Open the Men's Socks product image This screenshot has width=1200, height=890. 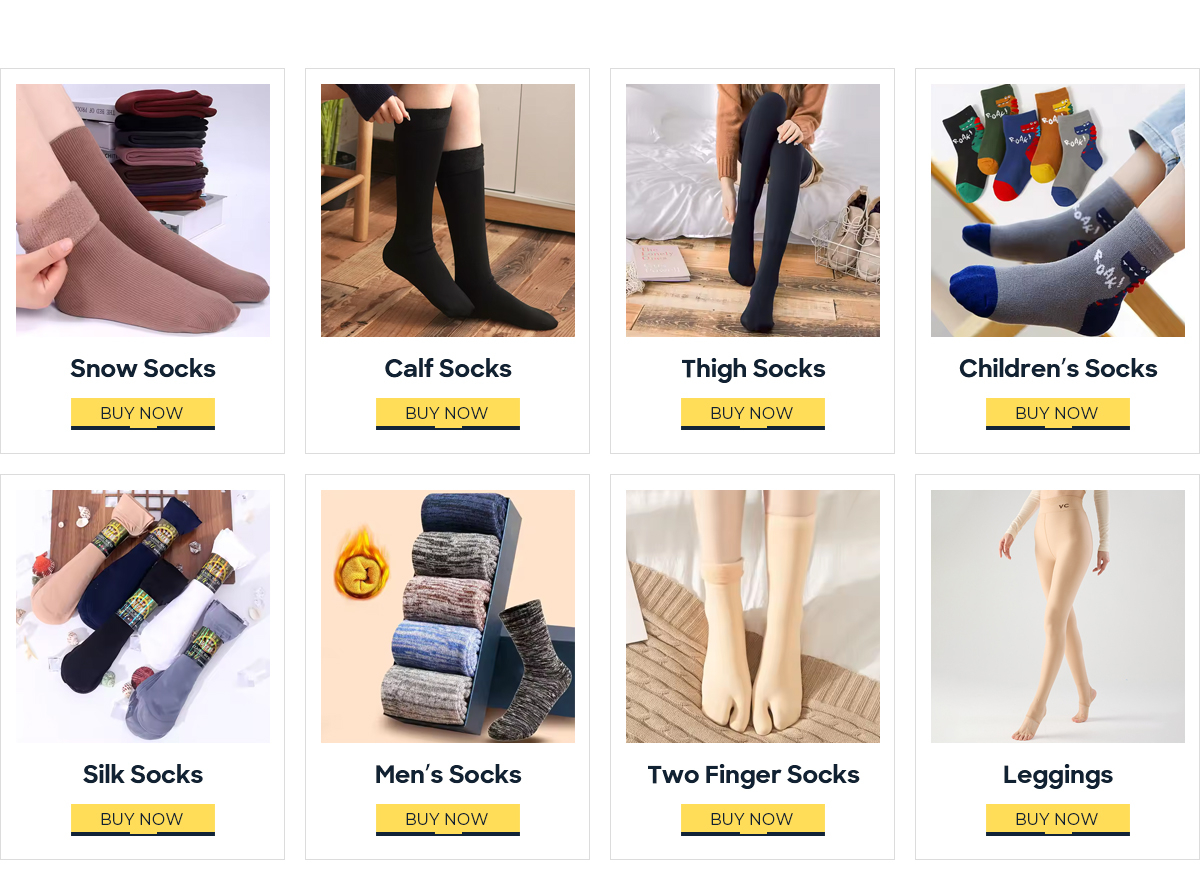(x=448, y=616)
